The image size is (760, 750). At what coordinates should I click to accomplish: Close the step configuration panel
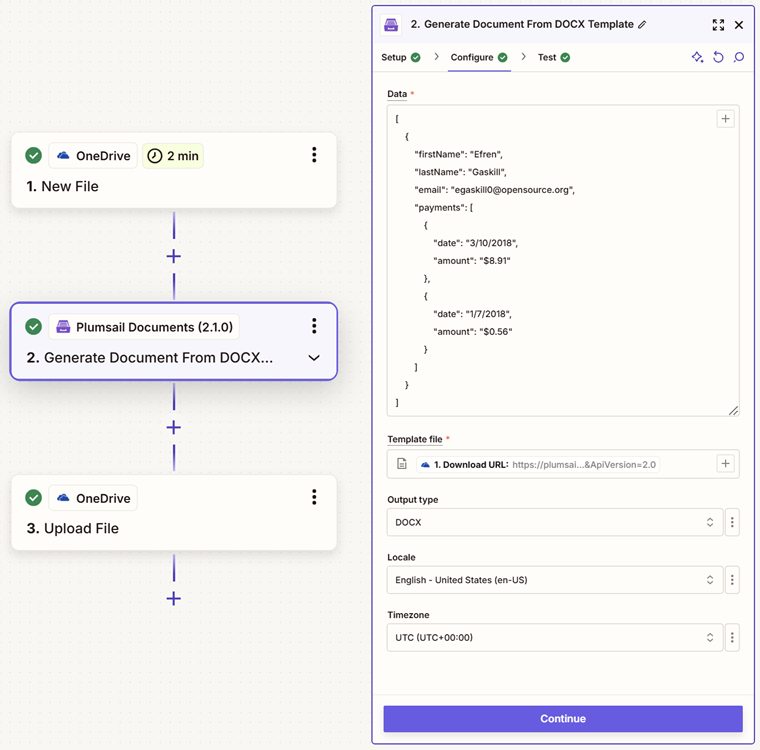coord(739,25)
